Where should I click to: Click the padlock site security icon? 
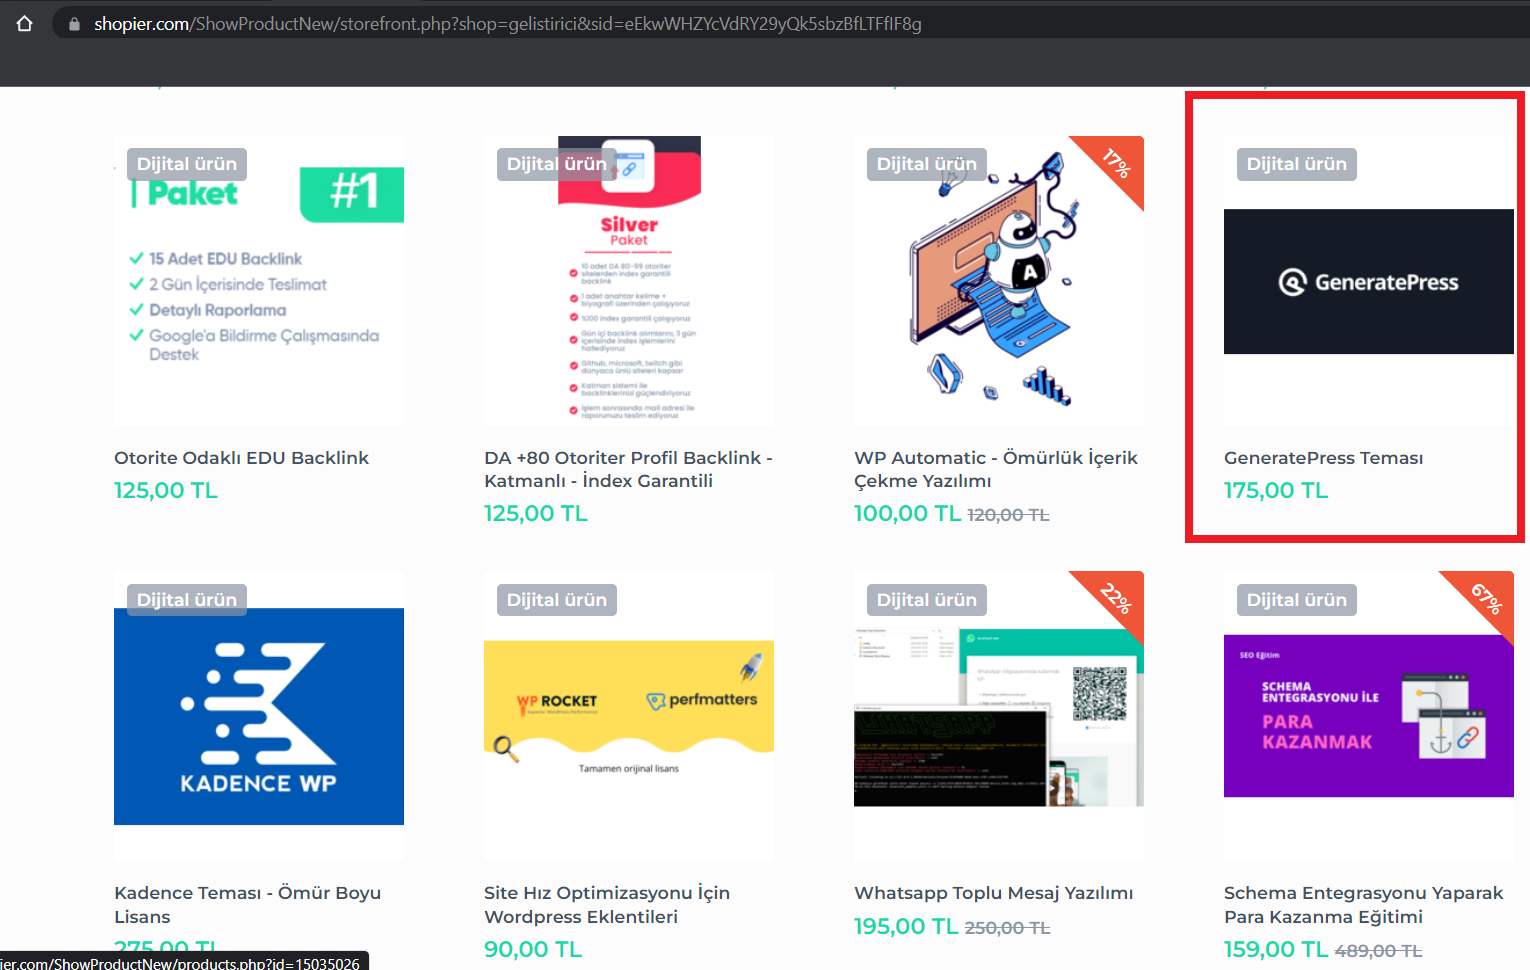74,24
